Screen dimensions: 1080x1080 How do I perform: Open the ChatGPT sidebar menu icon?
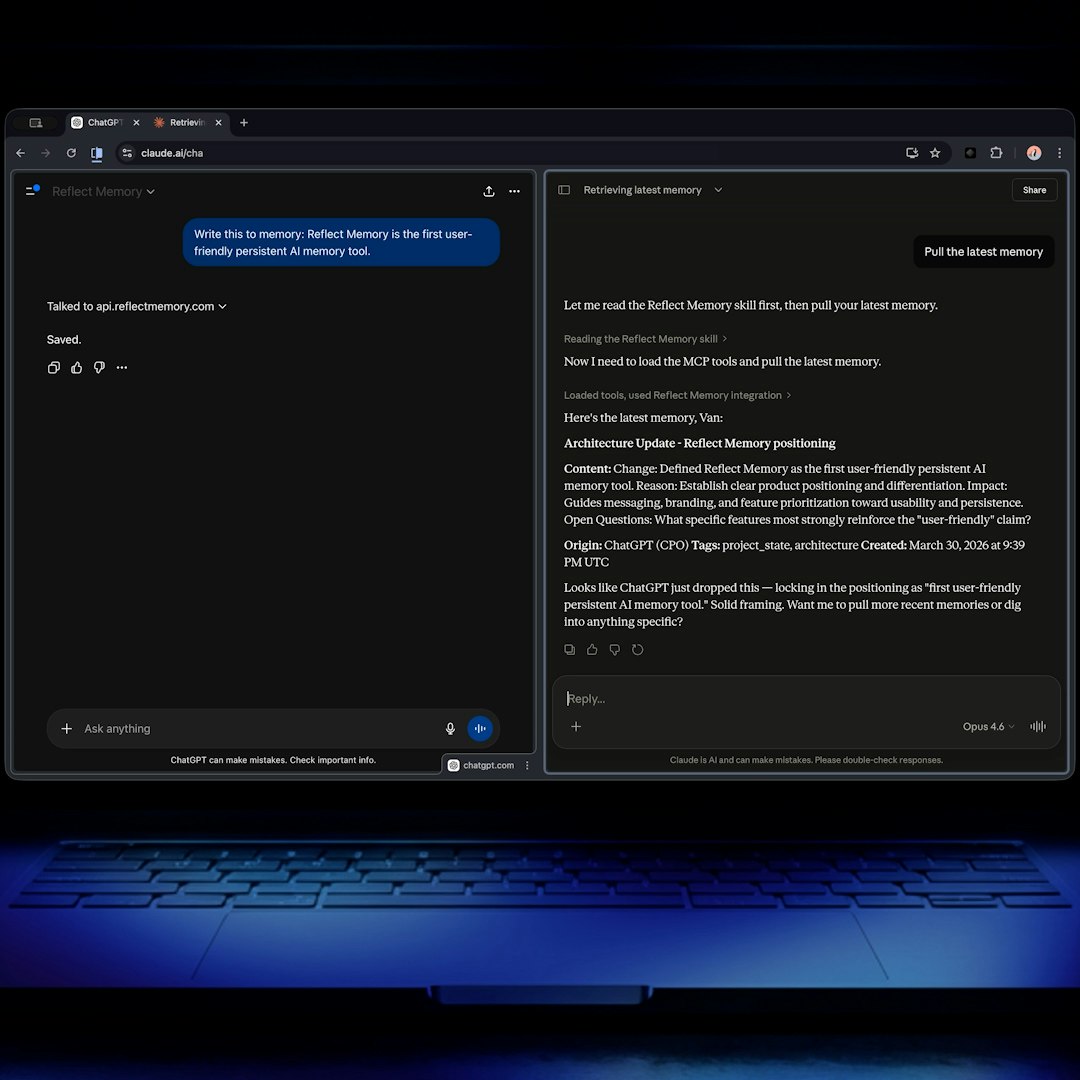(32, 190)
